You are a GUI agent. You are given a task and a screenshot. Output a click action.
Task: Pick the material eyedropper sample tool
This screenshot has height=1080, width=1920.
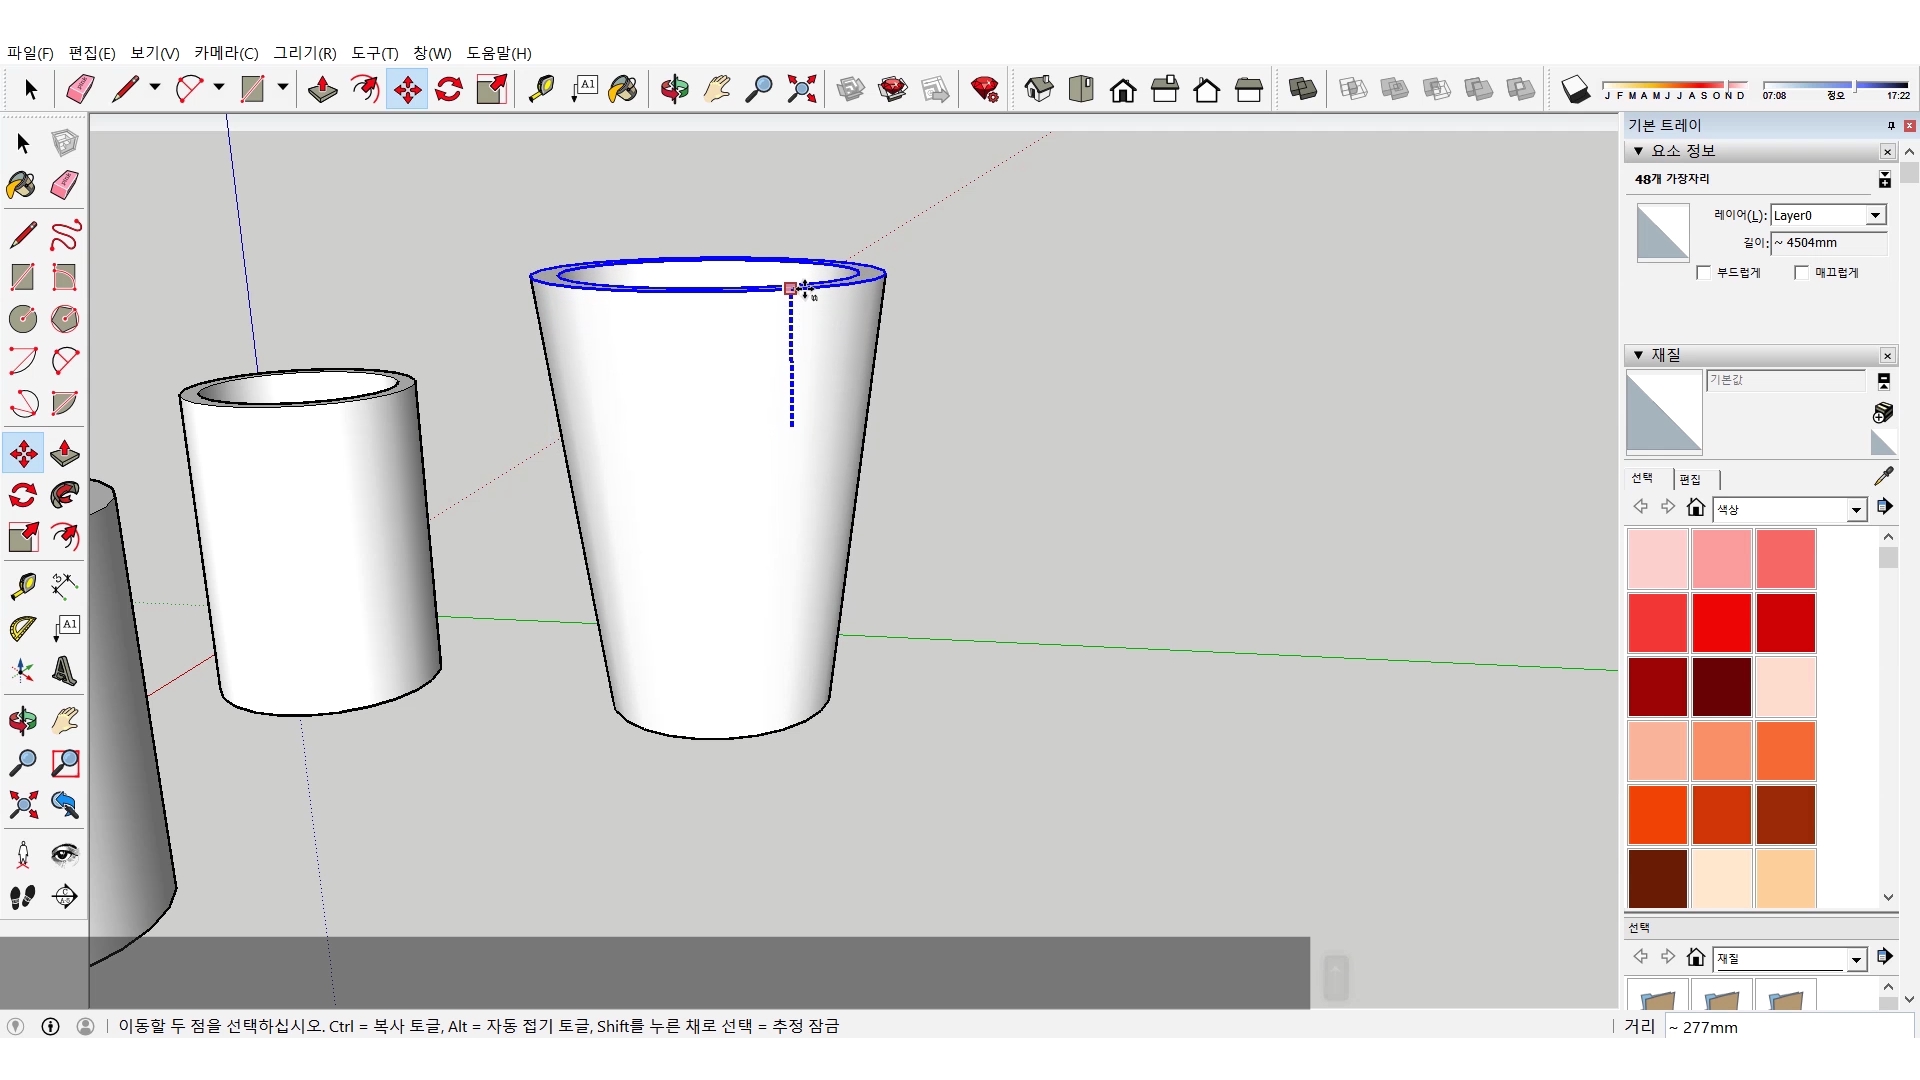tap(1883, 476)
